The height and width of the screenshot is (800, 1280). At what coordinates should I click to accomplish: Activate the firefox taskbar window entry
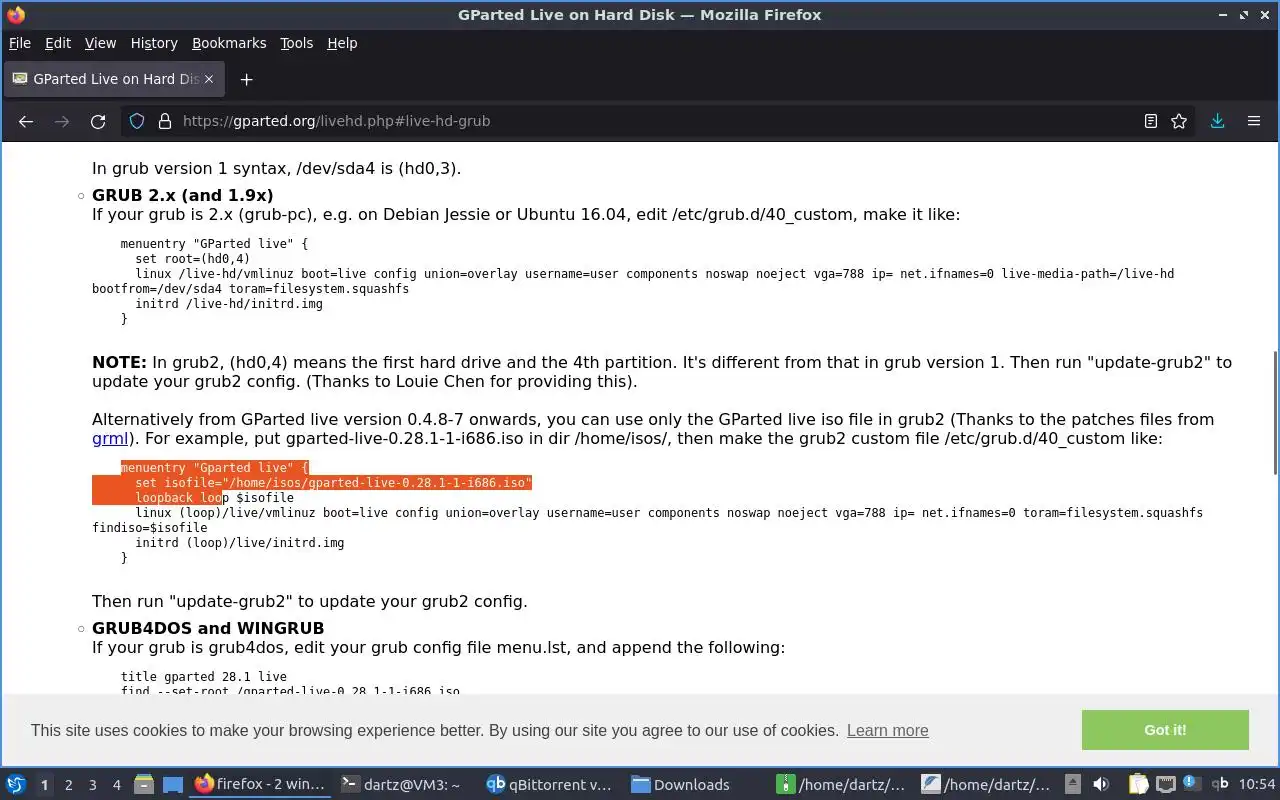tap(260, 784)
